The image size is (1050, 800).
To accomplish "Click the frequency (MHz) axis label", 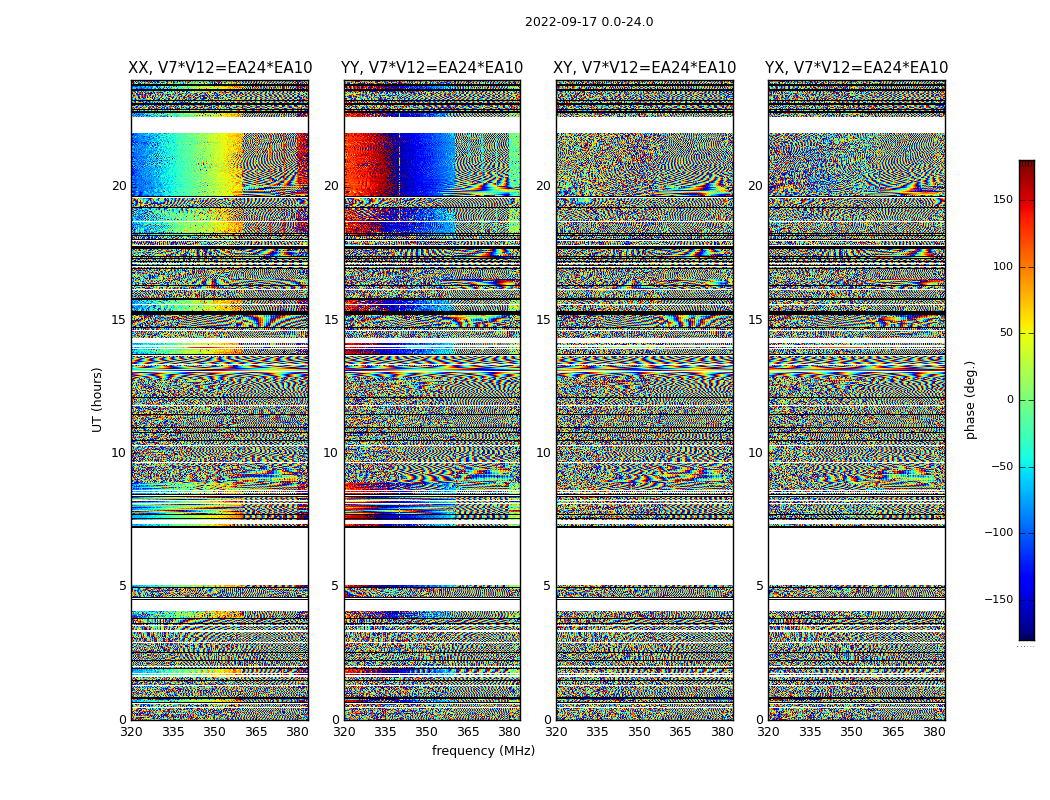I will coord(483,750).
